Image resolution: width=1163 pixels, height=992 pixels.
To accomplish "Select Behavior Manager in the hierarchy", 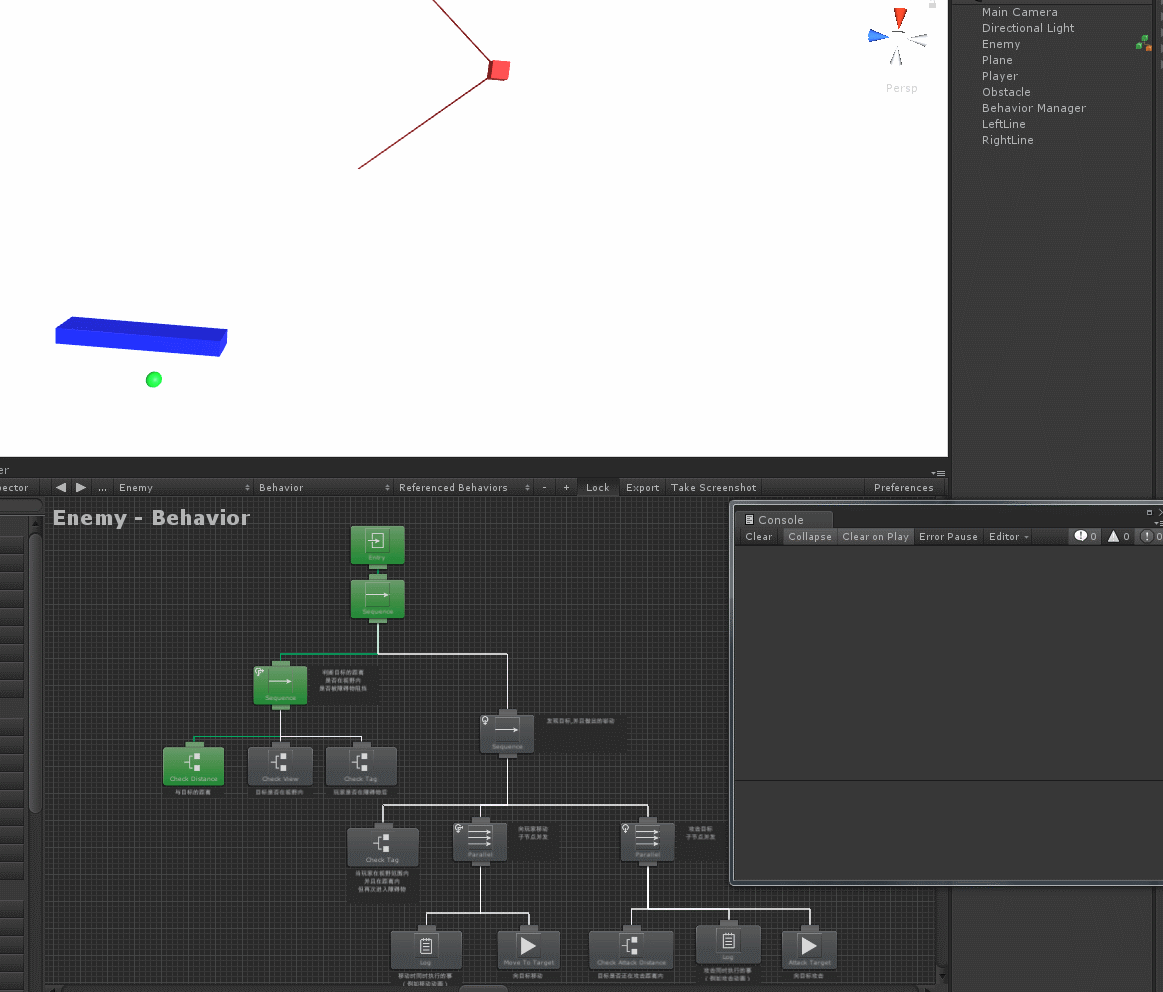I will (x=1033, y=108).
